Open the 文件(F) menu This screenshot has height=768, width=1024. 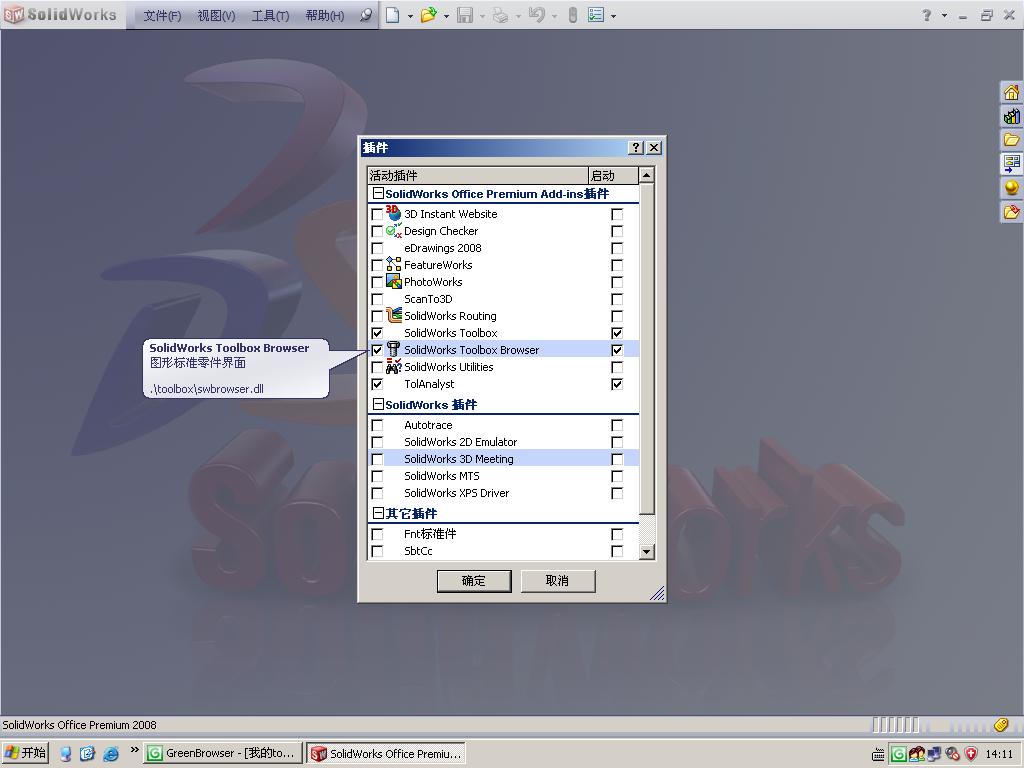pos(162,16)
